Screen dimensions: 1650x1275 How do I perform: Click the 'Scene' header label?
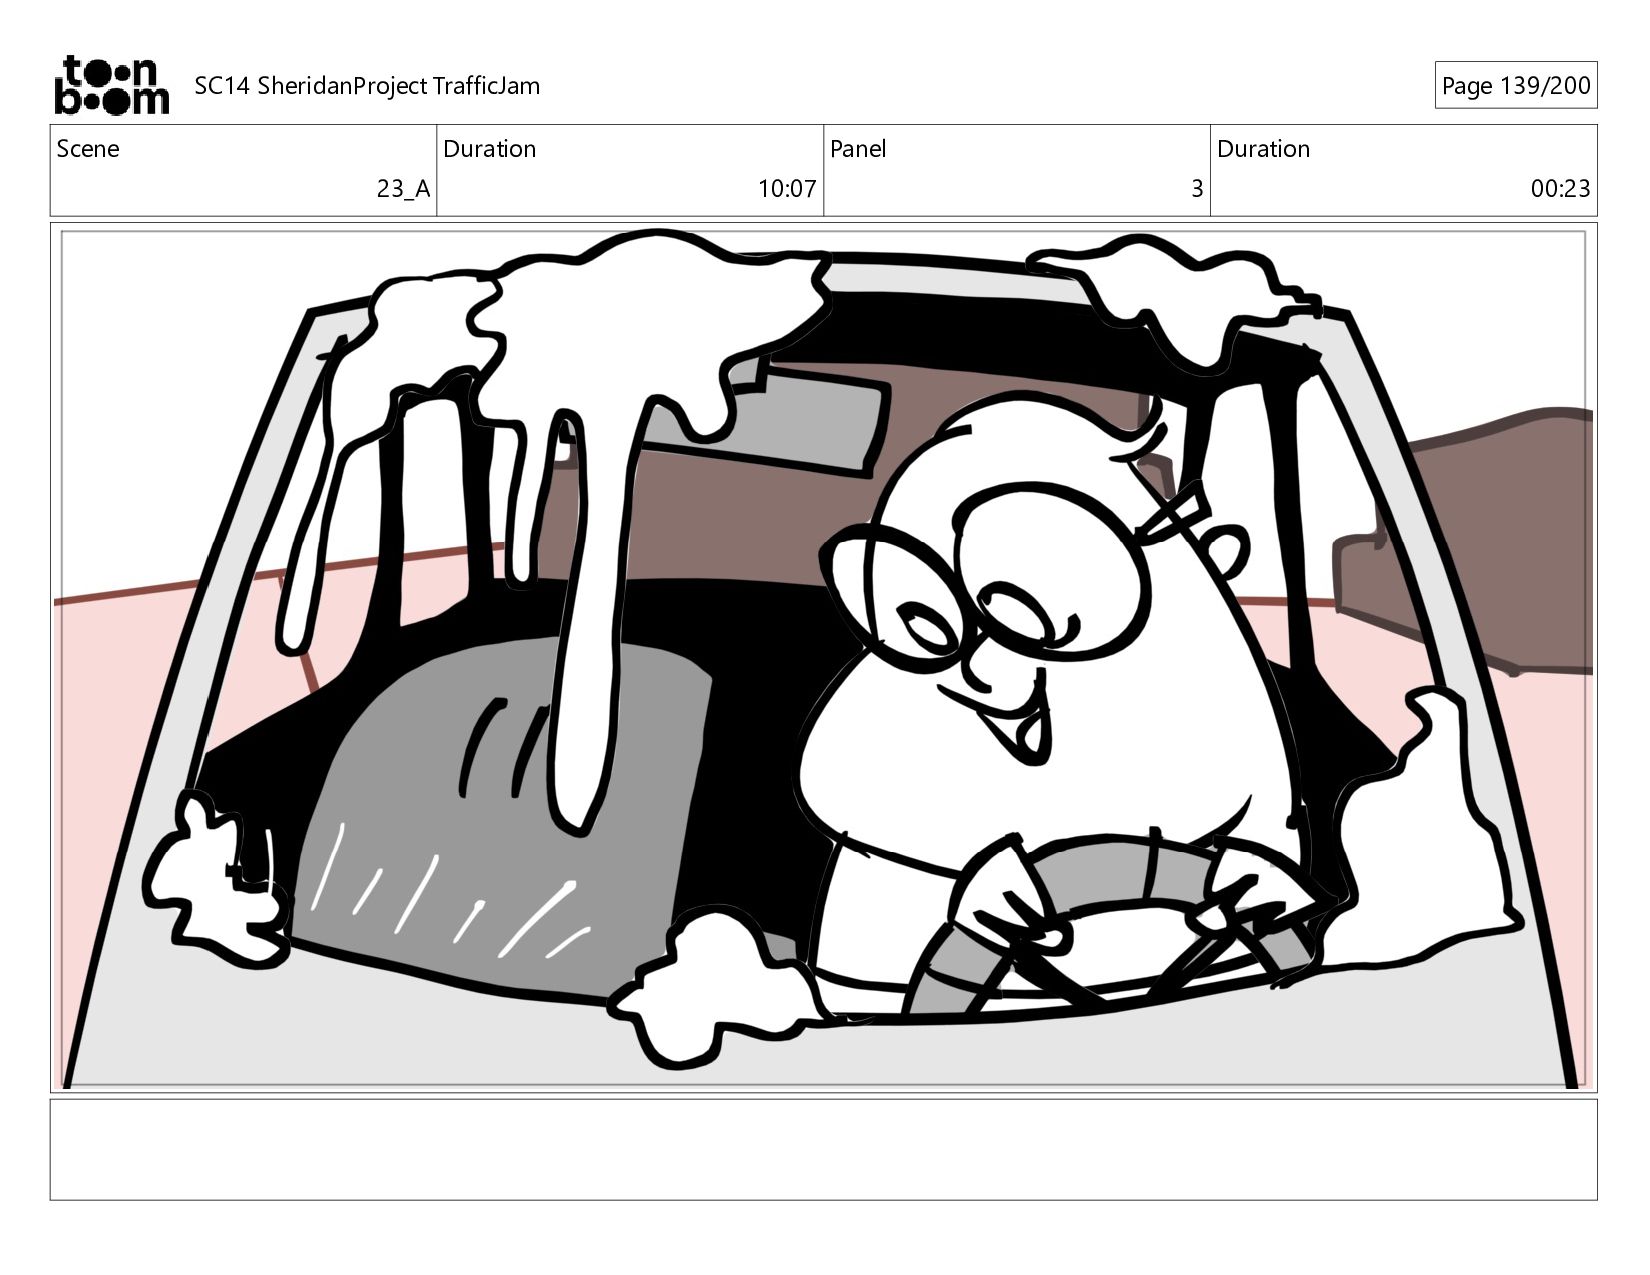[88, 149]
